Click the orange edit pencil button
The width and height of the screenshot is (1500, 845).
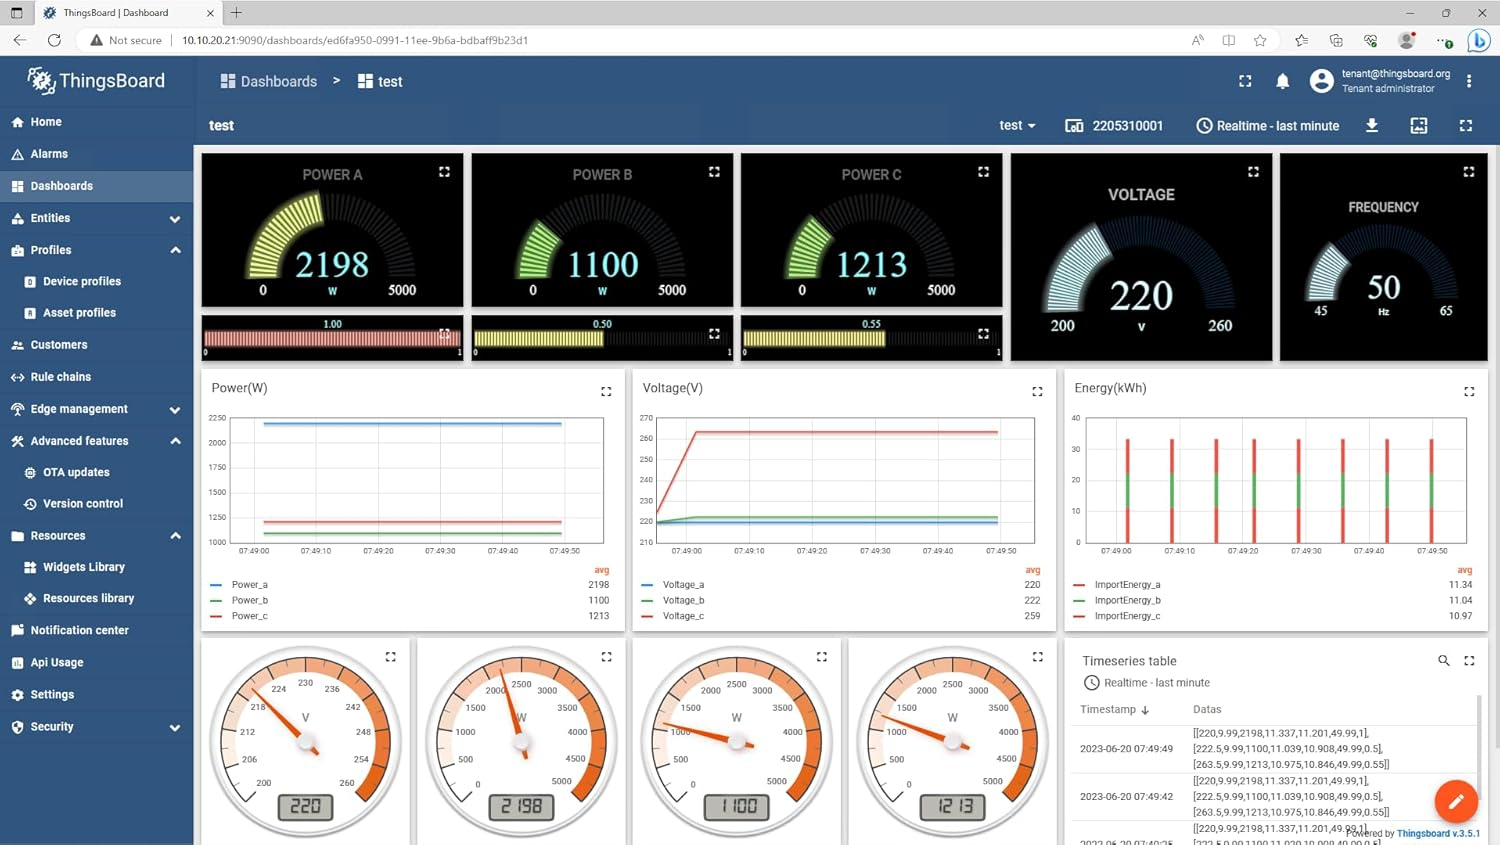pos(1455,801)
